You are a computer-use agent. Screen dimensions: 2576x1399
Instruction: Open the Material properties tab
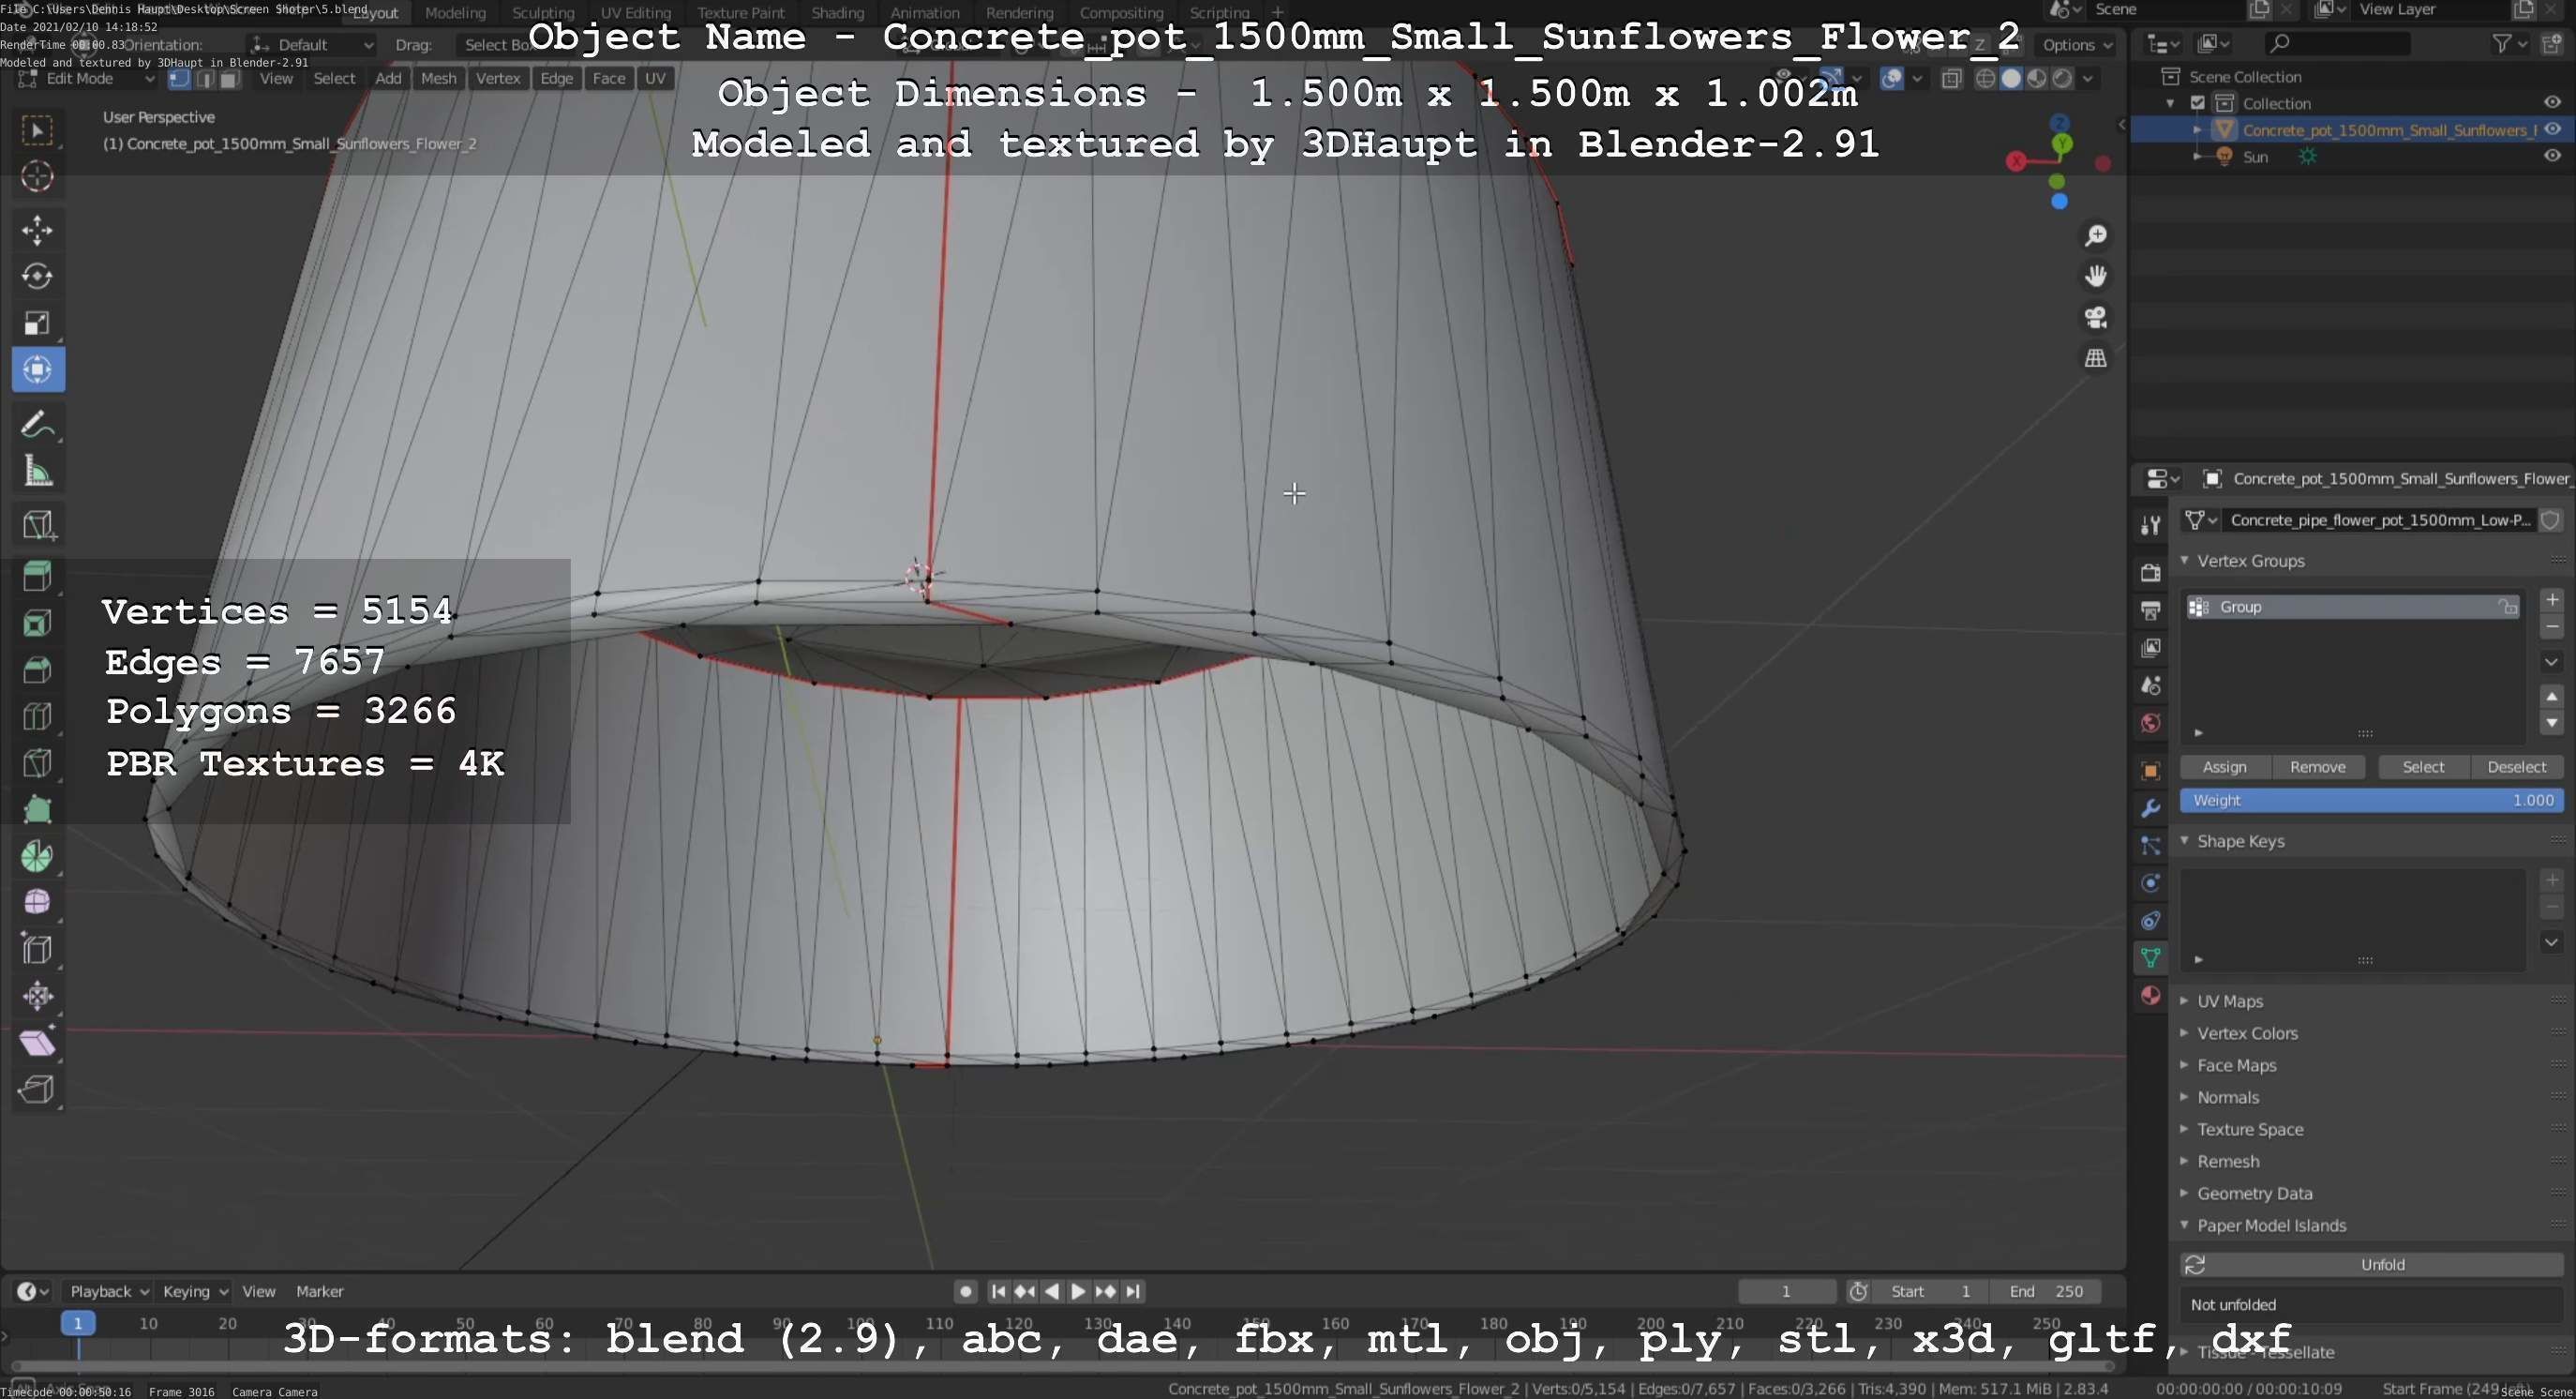2150,995
